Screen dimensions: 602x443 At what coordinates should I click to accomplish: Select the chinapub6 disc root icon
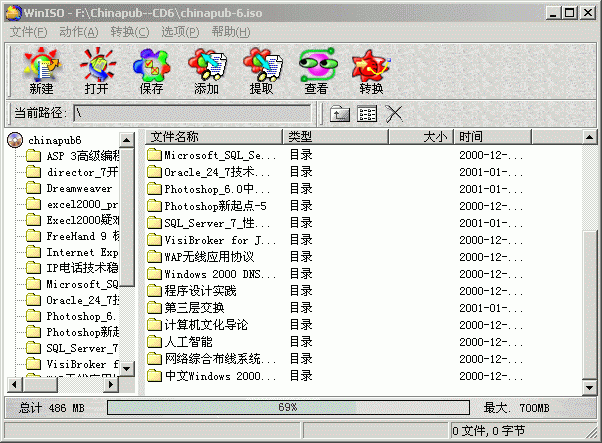pos(15,140)
